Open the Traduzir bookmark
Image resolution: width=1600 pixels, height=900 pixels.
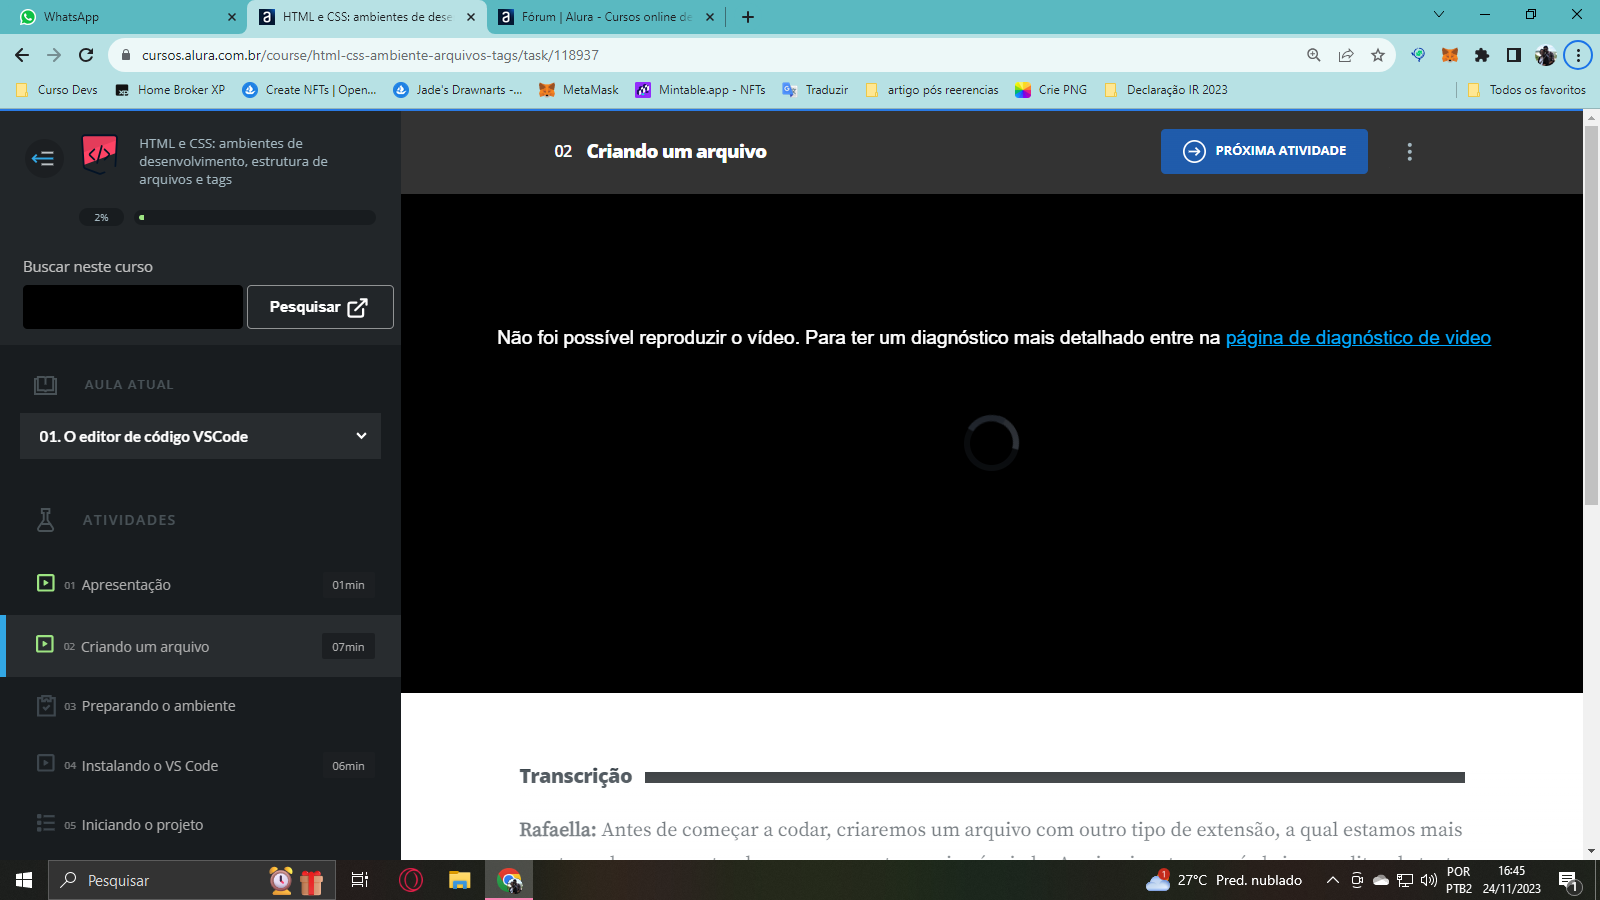pos(815,90)
